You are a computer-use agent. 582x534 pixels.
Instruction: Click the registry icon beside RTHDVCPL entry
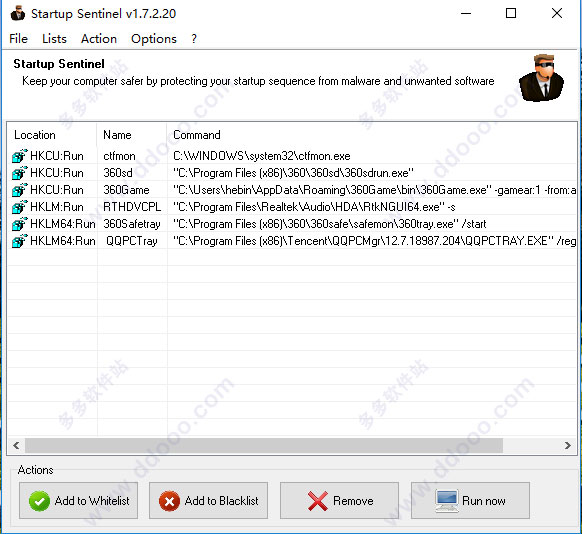(x=20, y=207)
